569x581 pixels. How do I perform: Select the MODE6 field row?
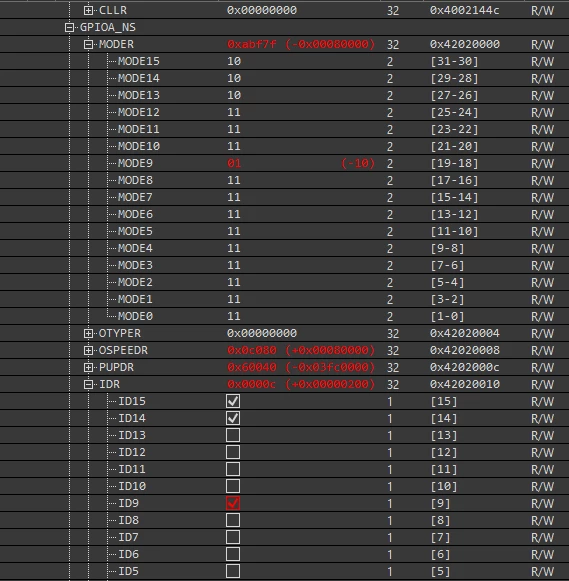[284, 215]
